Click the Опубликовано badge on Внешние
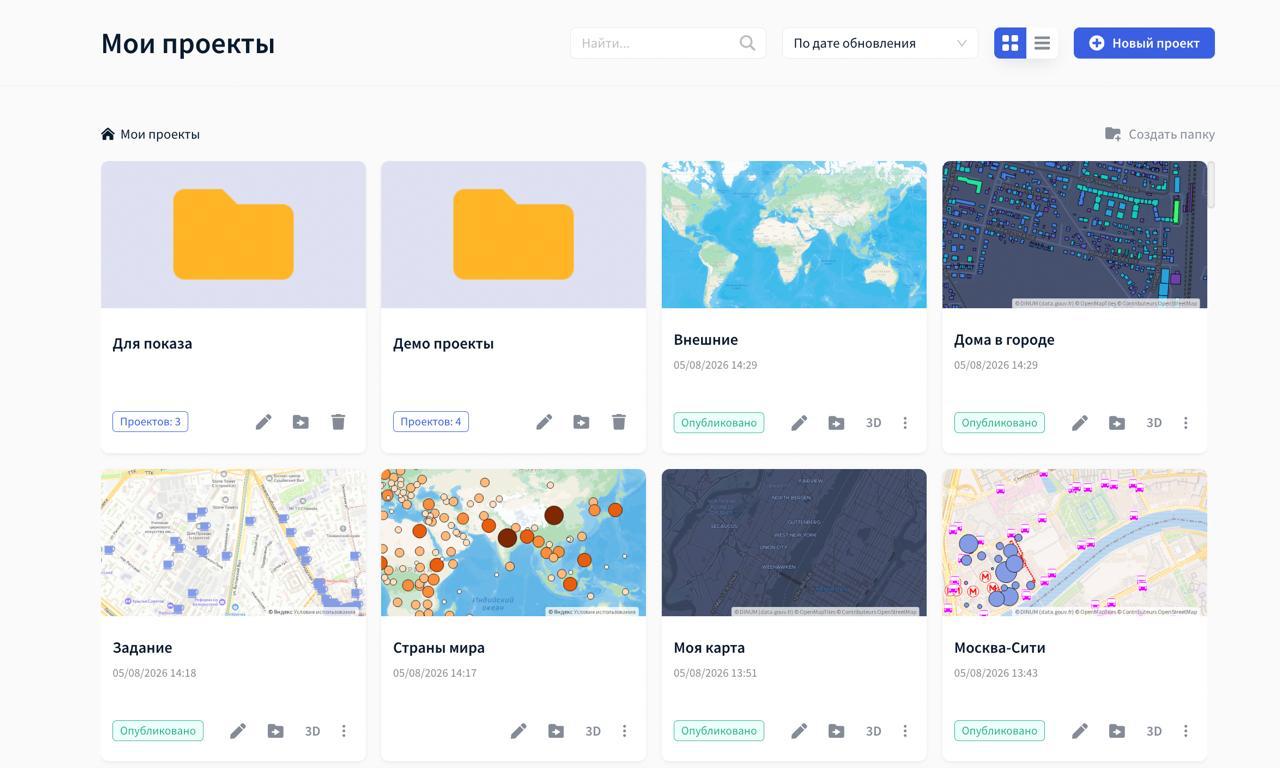The height and width of the screenshot is (768, 1280). 718,423
